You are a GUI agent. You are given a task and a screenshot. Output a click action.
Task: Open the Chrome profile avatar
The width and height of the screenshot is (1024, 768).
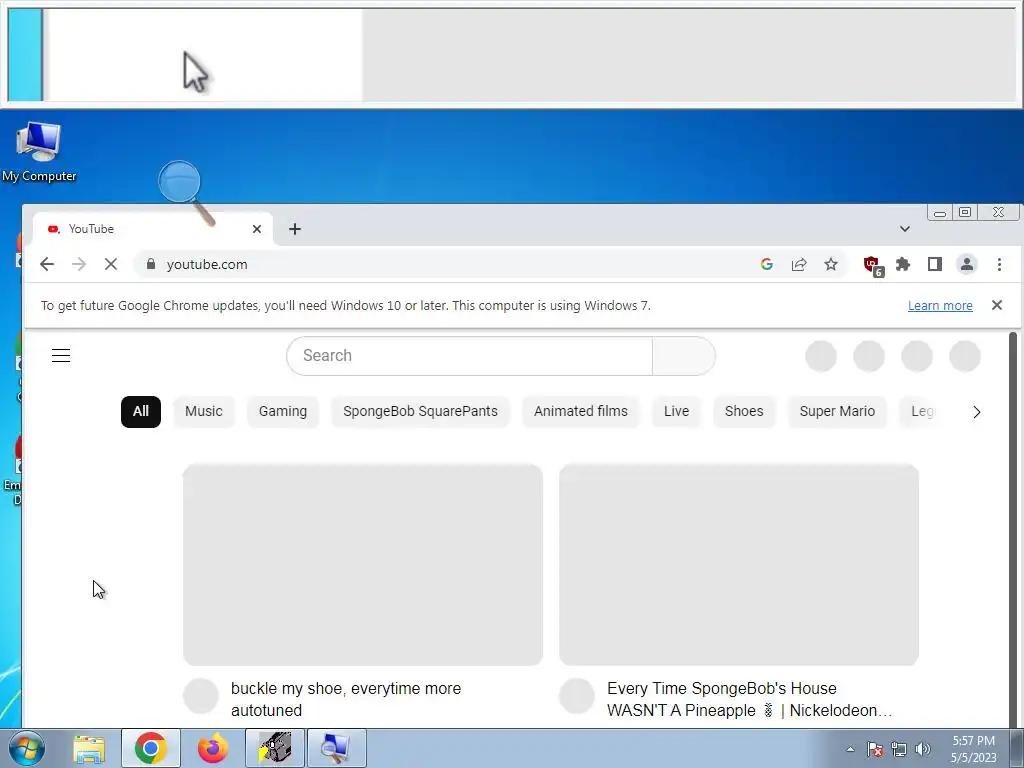coord(967,264)
